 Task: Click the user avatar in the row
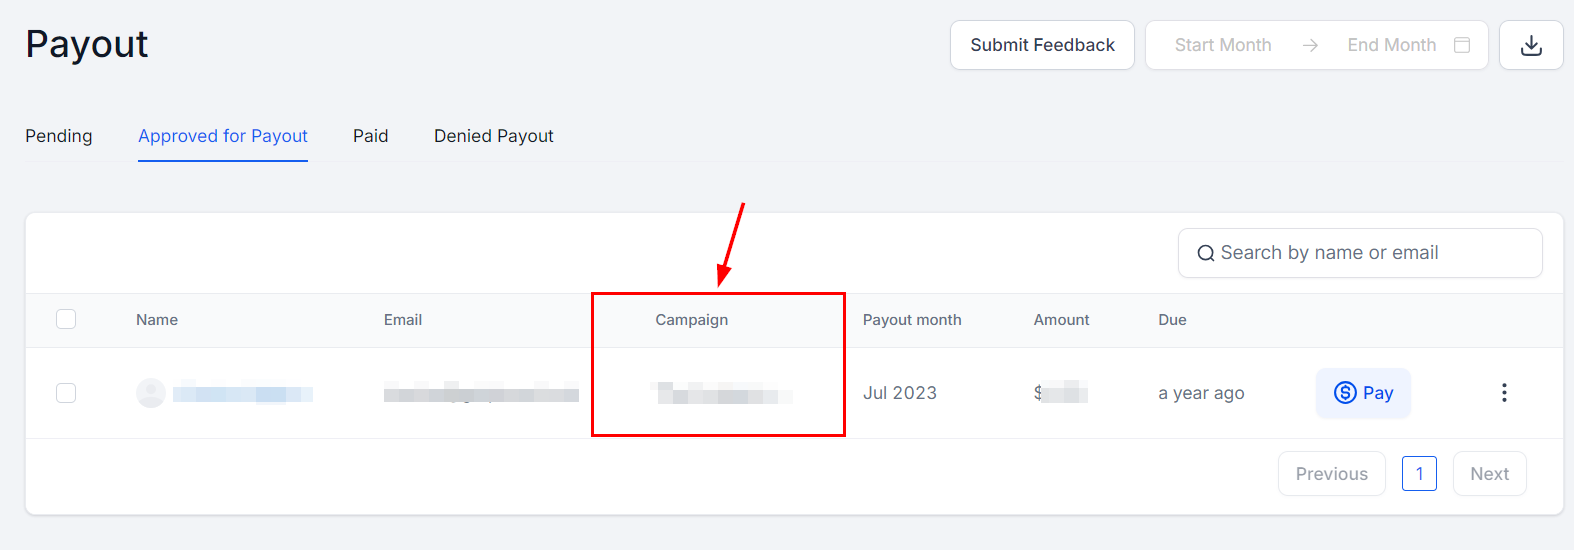151,393
